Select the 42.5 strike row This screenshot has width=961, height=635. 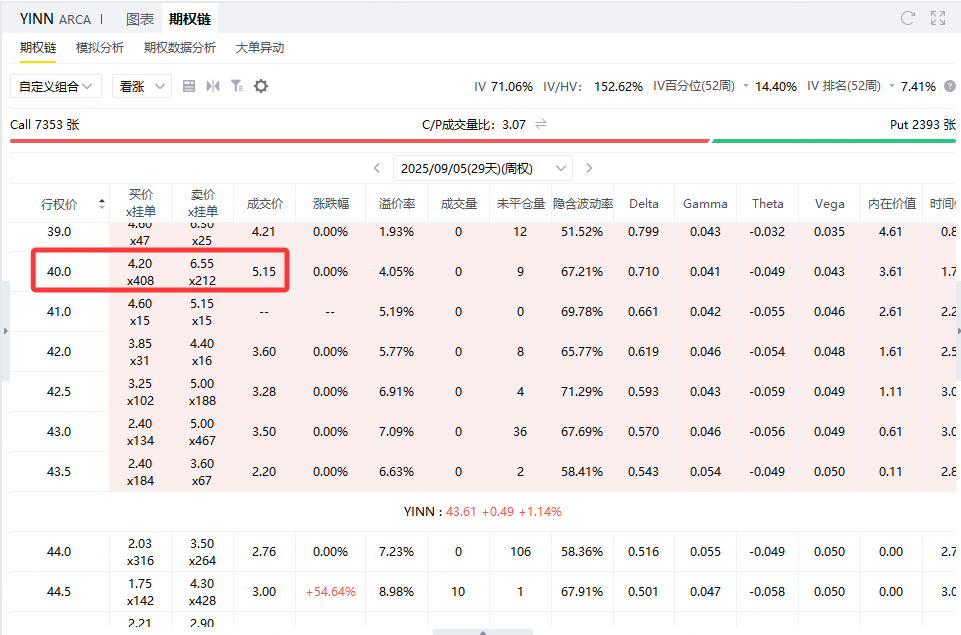482,392
